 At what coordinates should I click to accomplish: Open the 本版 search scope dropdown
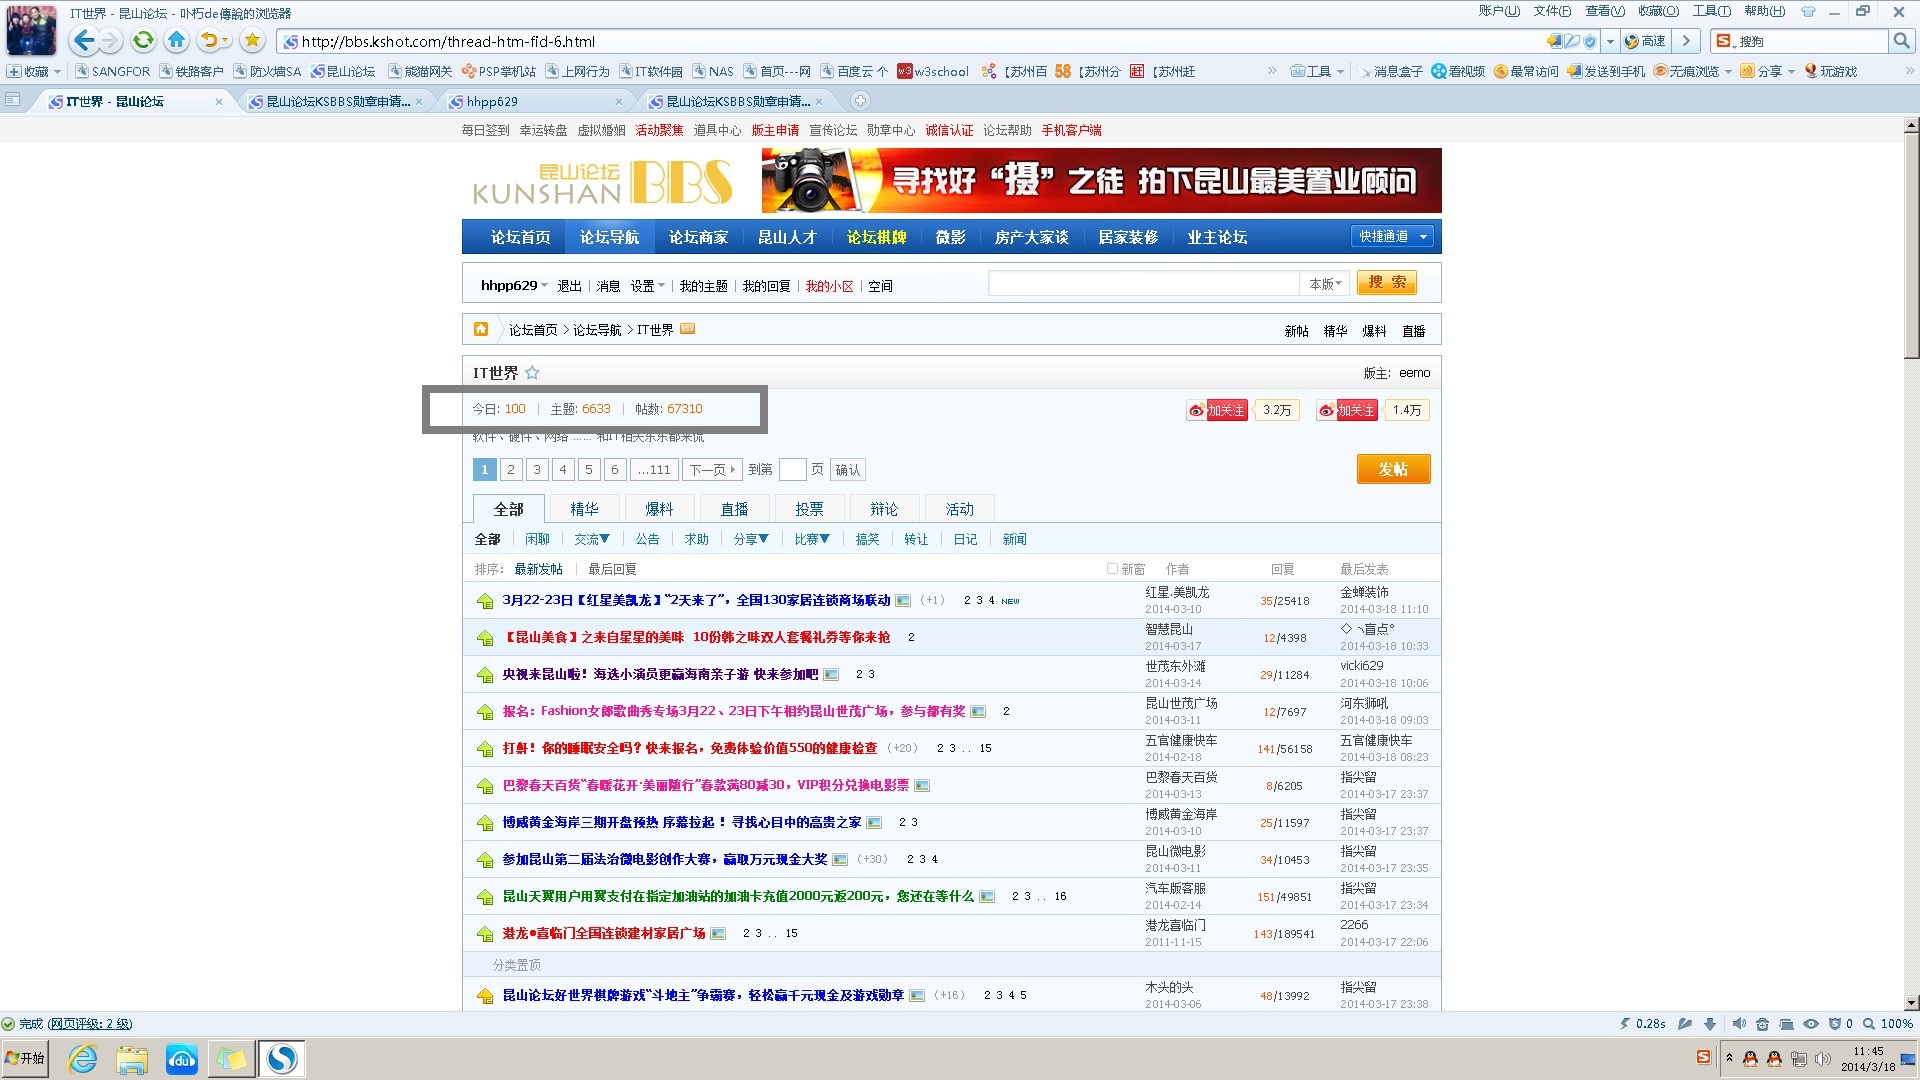(1325, 284)
